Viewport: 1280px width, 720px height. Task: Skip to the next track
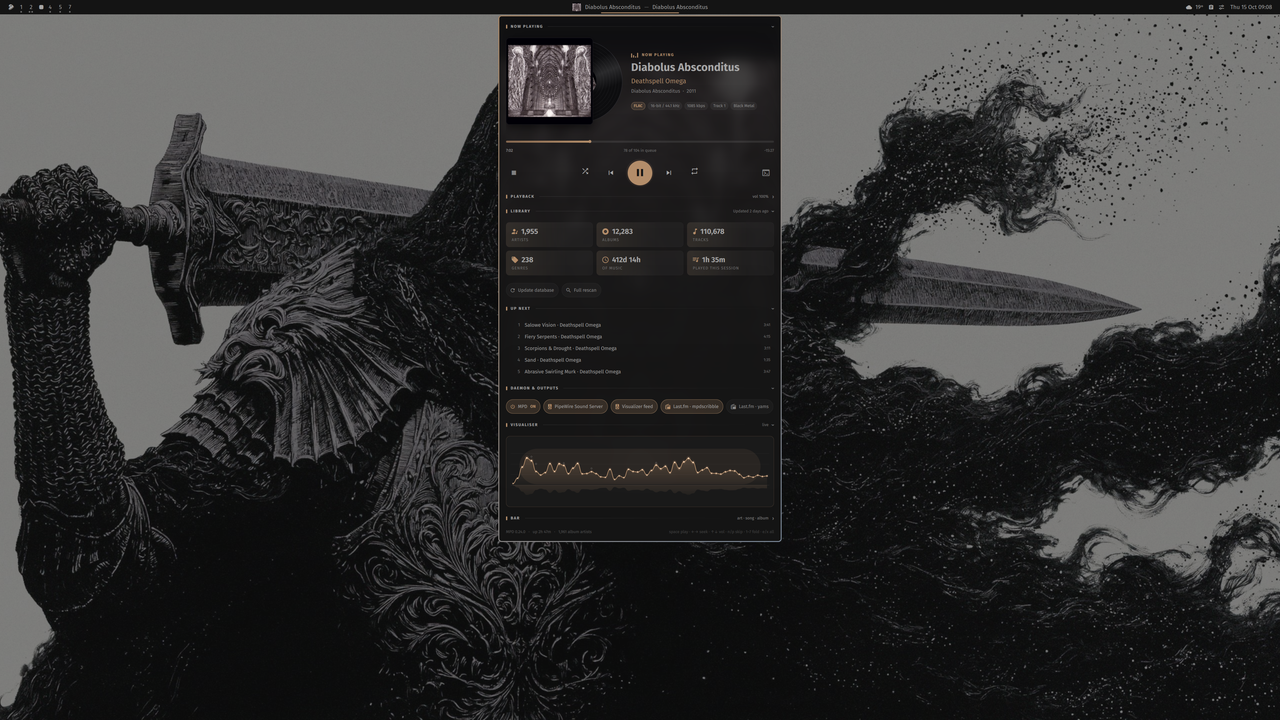pyautogui.click(x=669, y=172)
